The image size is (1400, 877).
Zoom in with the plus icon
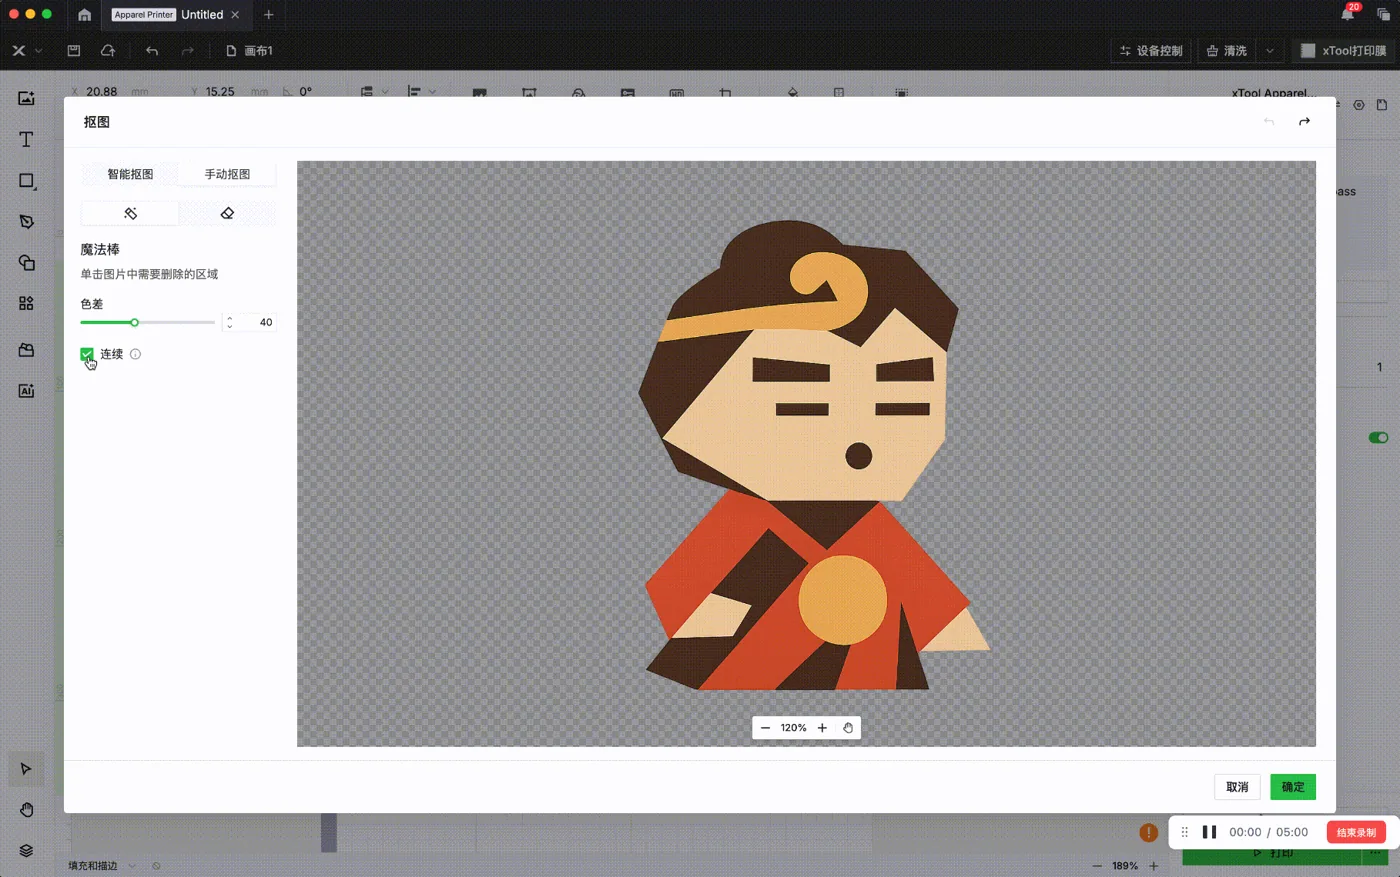(822, 728)
